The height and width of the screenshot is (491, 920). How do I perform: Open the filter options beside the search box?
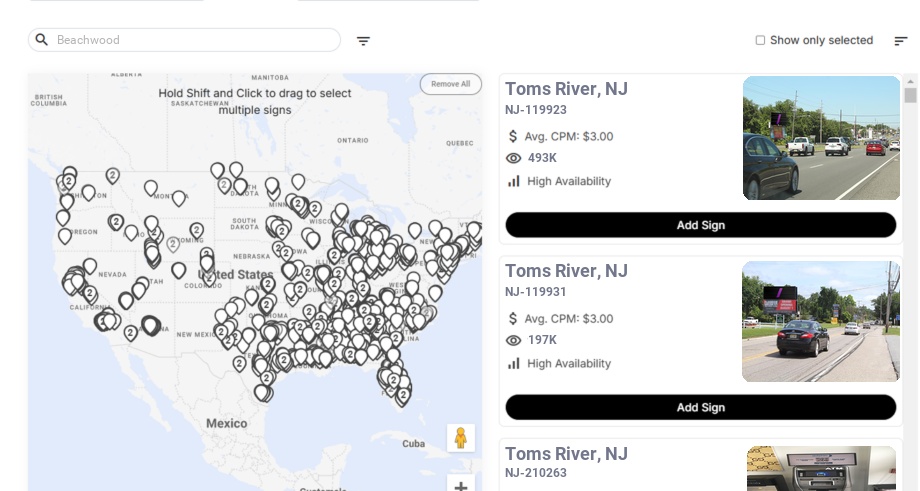click(x=363, y=41)
